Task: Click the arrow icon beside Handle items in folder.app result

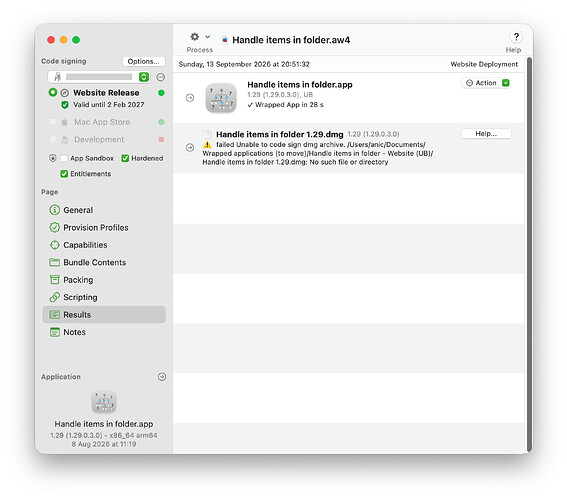Action: coord(190,98)
